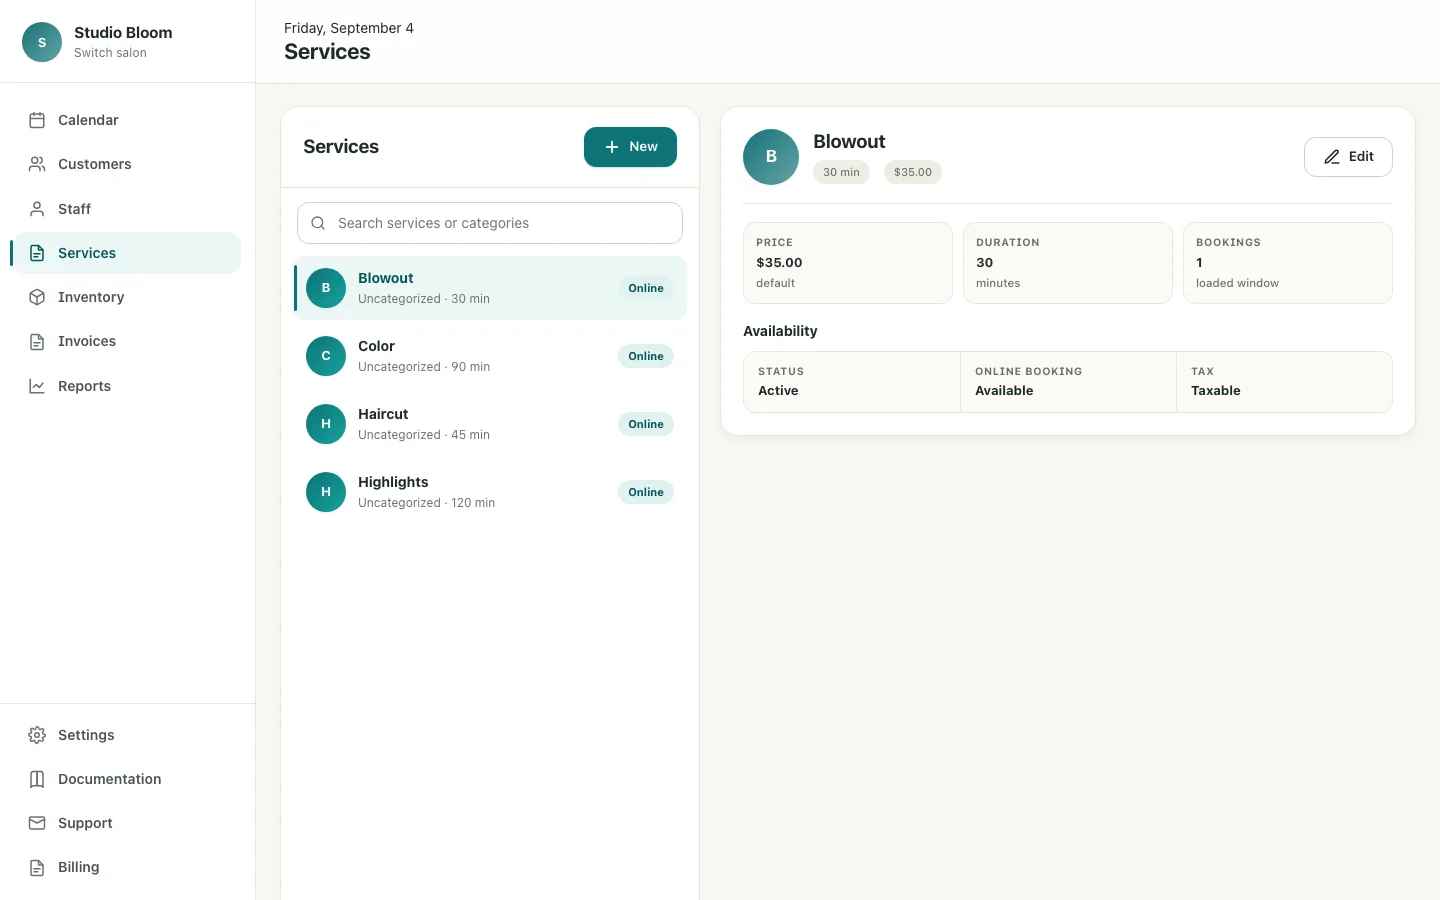The width and height of the screenshot is (1440, 900).
Task: Click the $35.00 price chip
Action: click(913, 172)
